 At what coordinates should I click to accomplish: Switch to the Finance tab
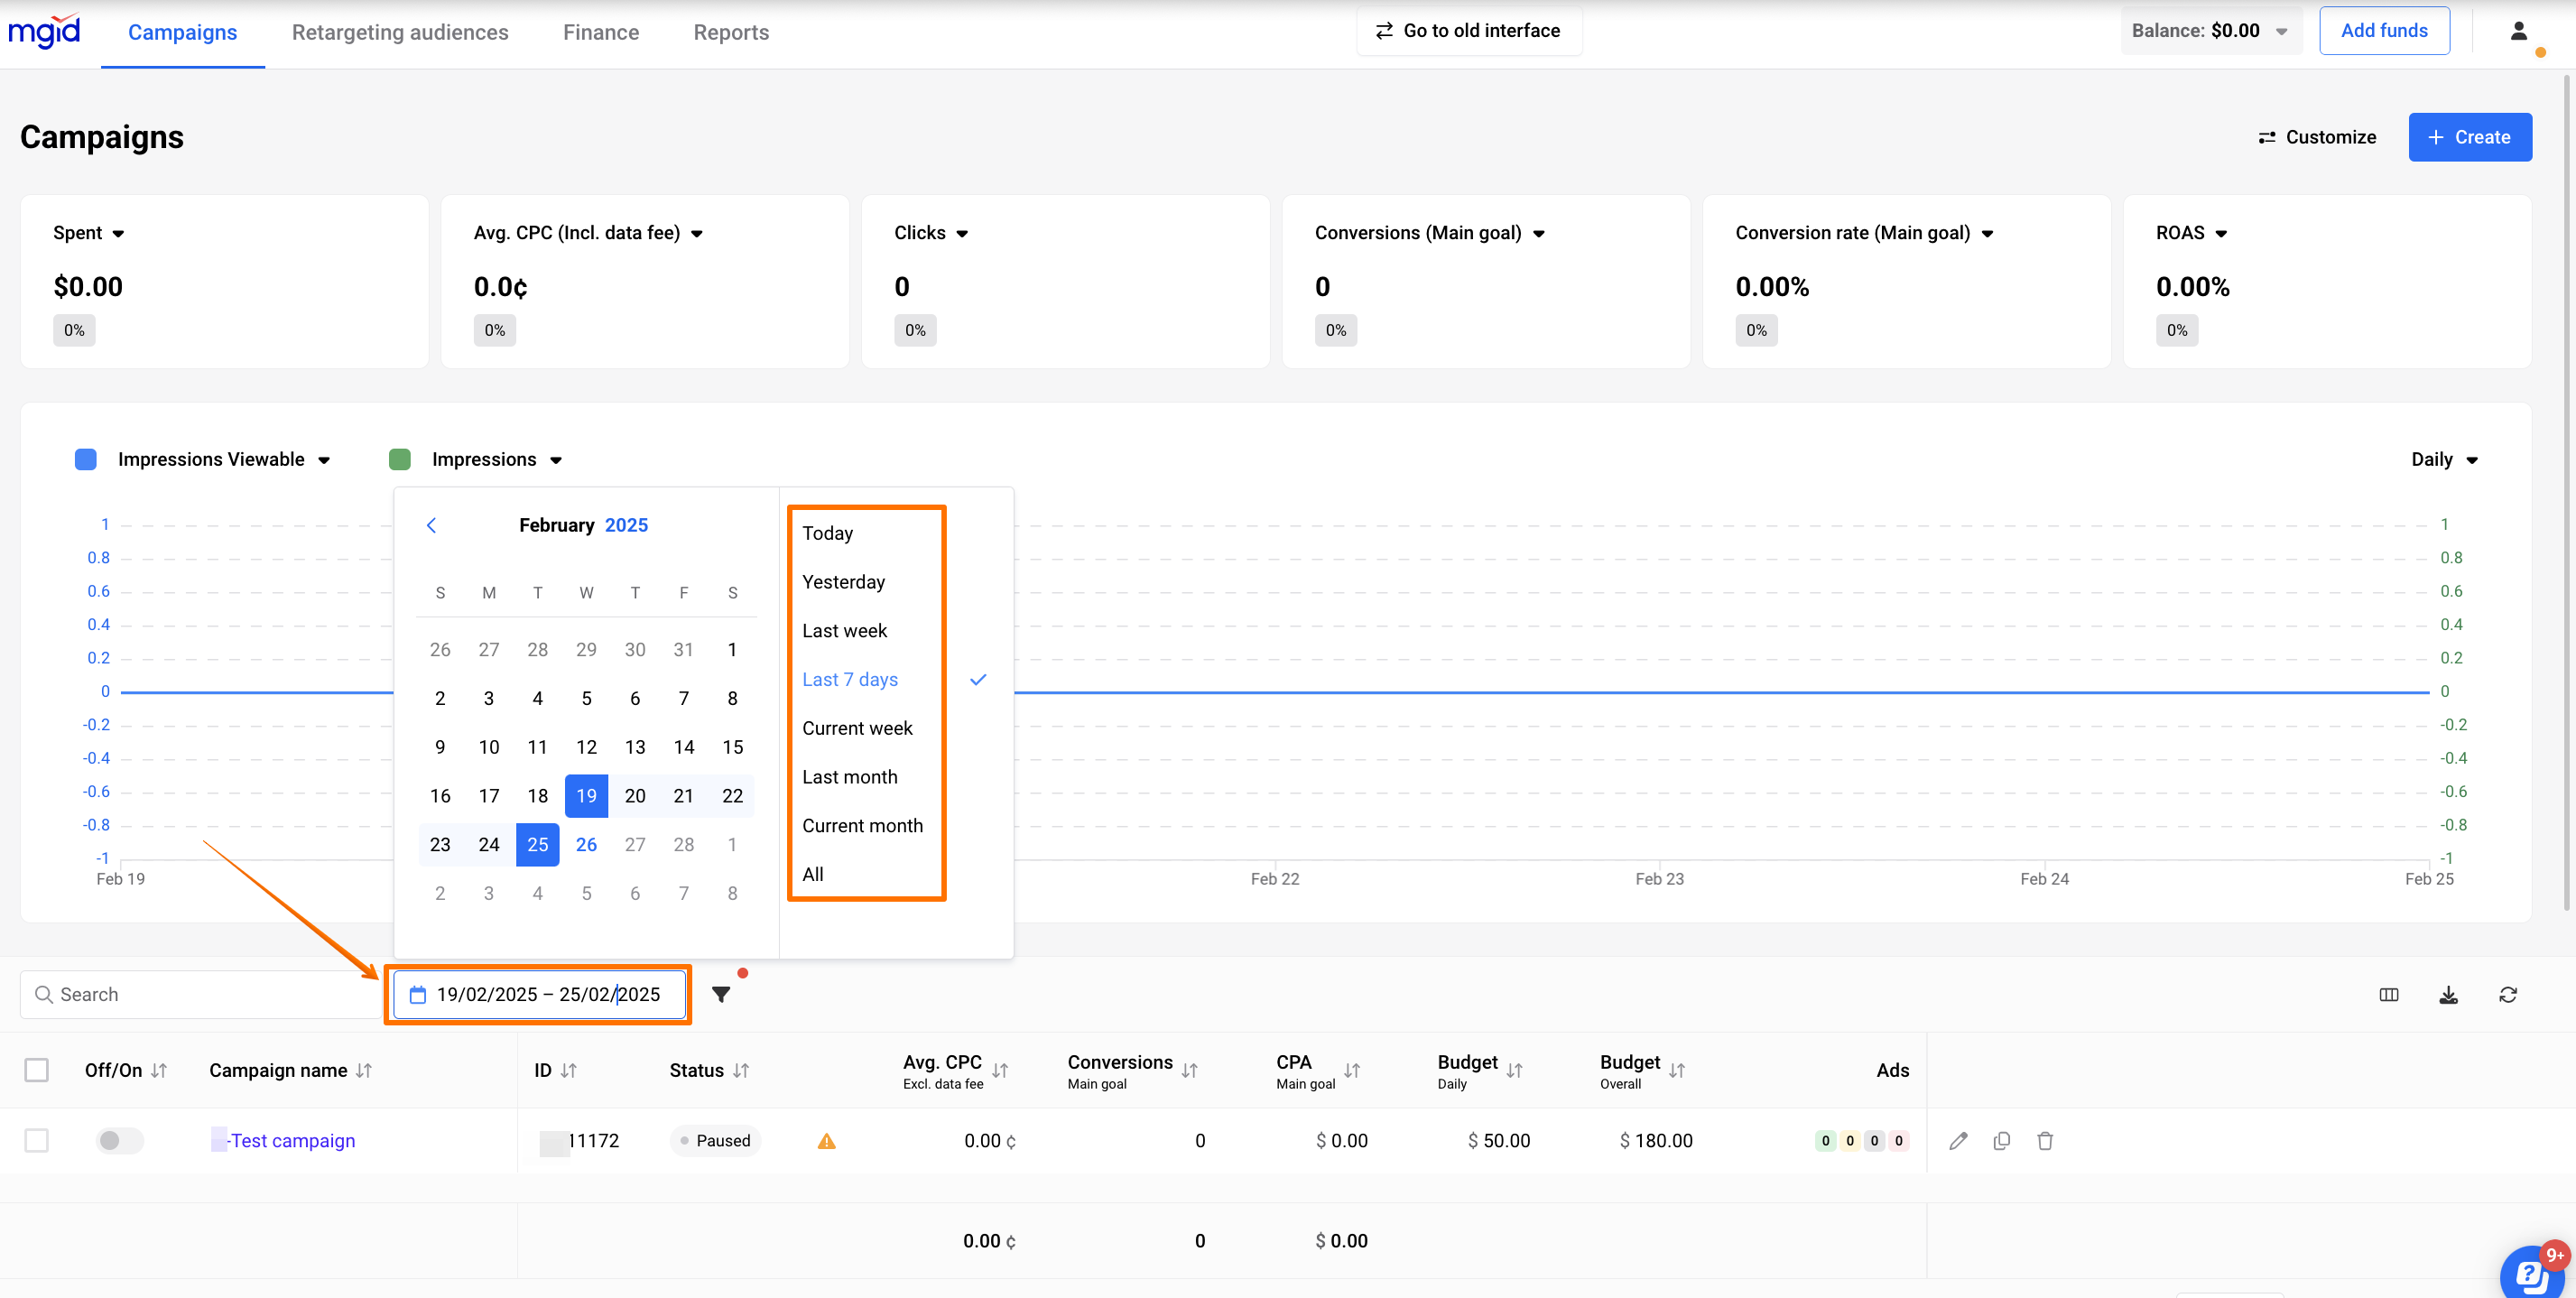600,32
